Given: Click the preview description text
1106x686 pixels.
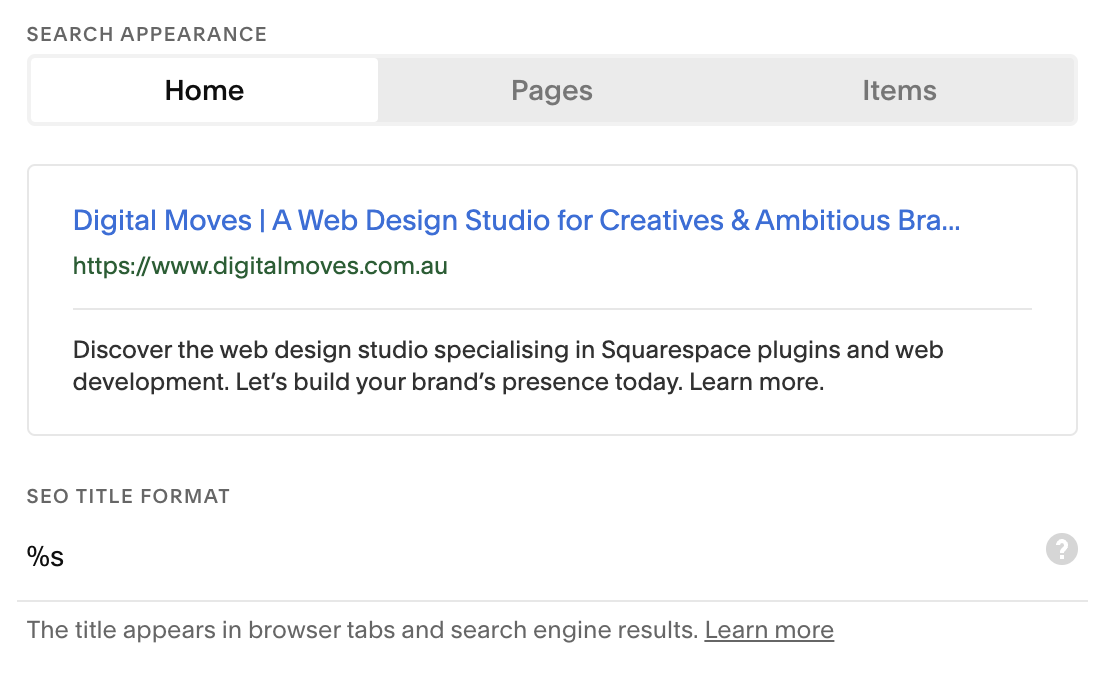Looking at the screenshot, I should 508,366.
